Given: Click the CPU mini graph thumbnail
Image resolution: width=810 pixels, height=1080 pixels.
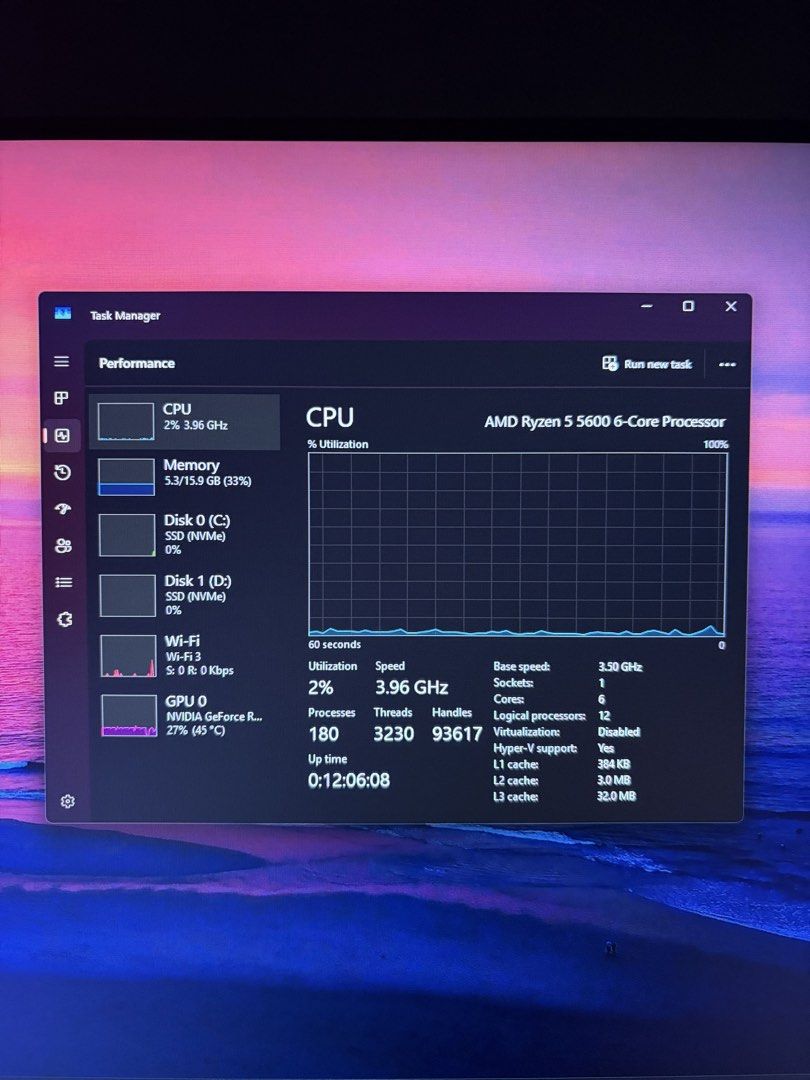Looking at the screenshot, I should (x=125, y=422).
